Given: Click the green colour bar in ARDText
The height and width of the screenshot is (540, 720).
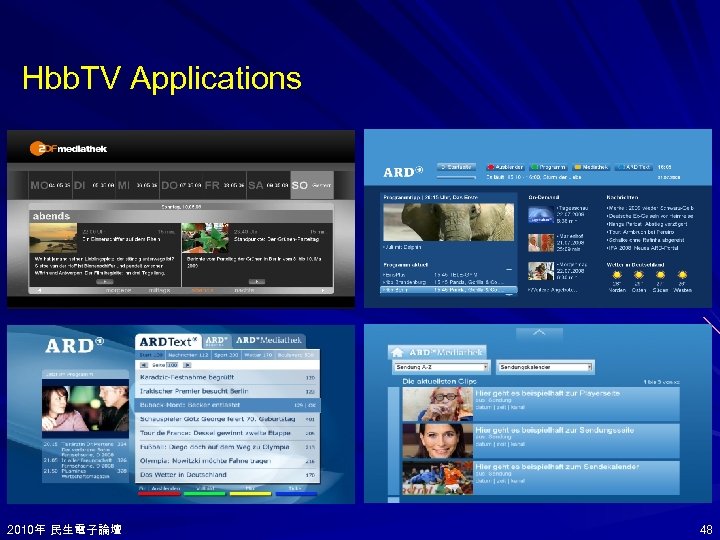Looking at the screenshot, I should pos(204,494).
